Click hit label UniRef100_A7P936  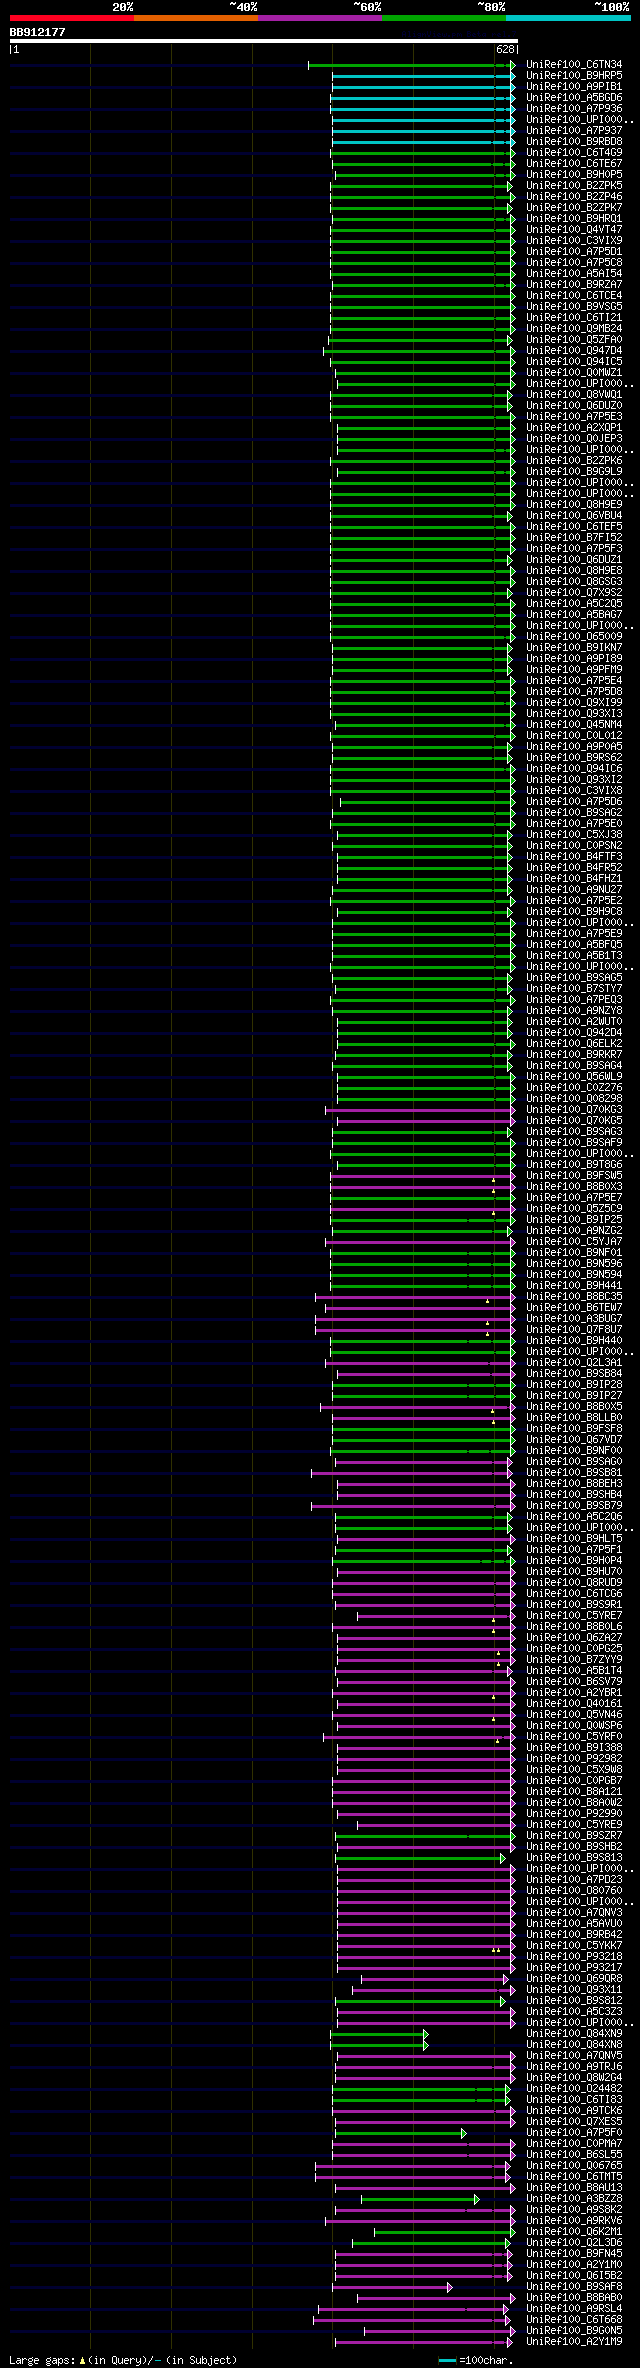tap(574, 109)
